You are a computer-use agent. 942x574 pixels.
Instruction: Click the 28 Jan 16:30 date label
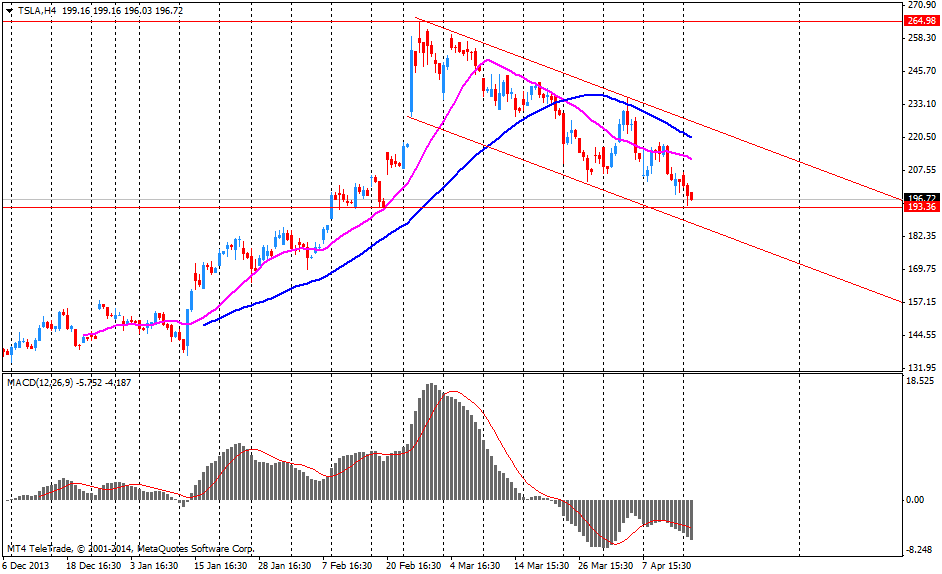tap(284, 566)
